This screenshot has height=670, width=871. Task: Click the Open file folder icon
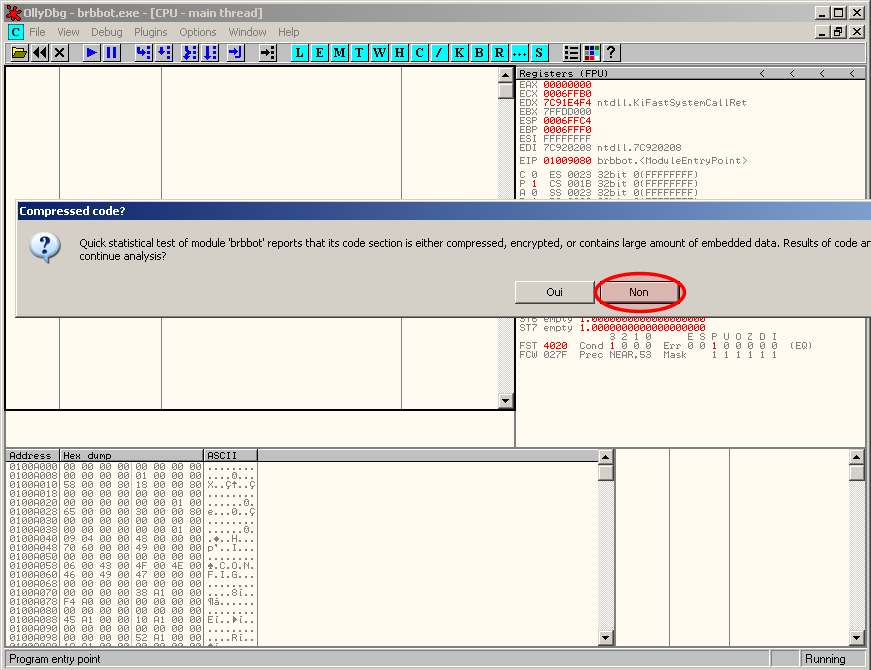pos(19,53)
